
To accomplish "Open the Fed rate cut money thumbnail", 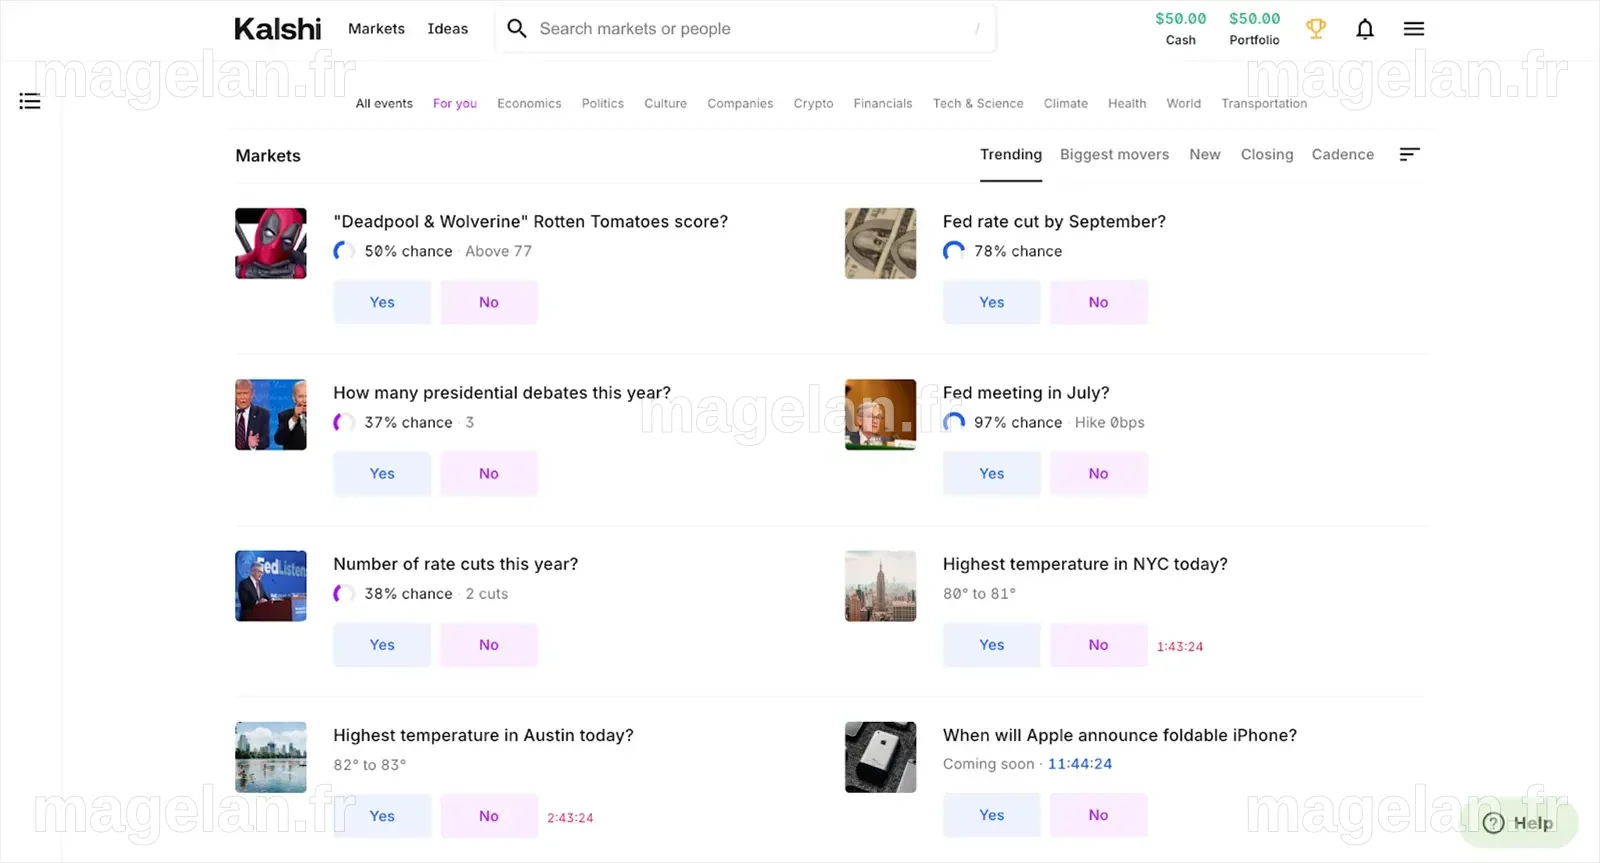I will [x=880, y=243].
